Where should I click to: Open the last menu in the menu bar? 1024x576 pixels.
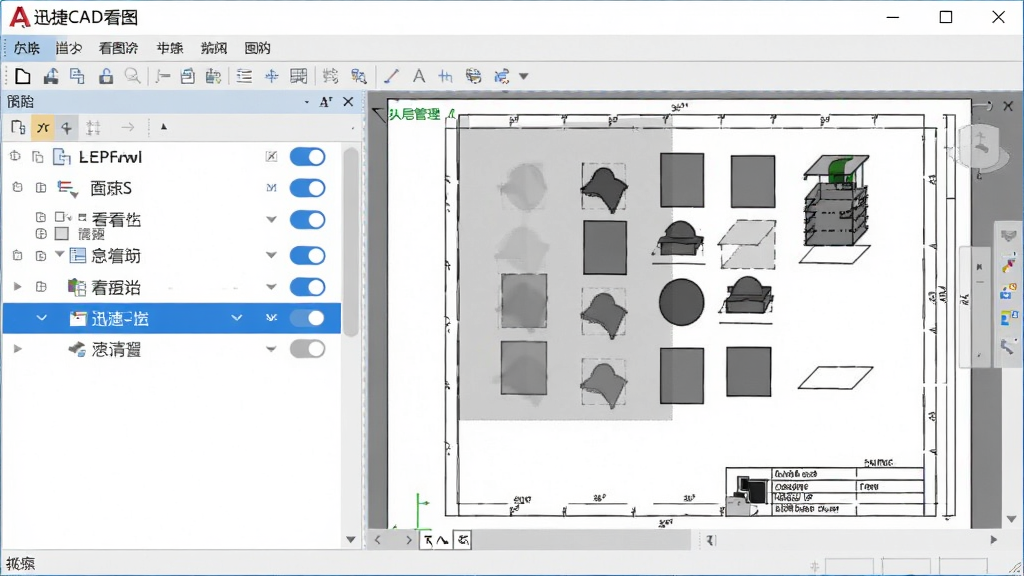pyautogui.click(x=257, y=48)
